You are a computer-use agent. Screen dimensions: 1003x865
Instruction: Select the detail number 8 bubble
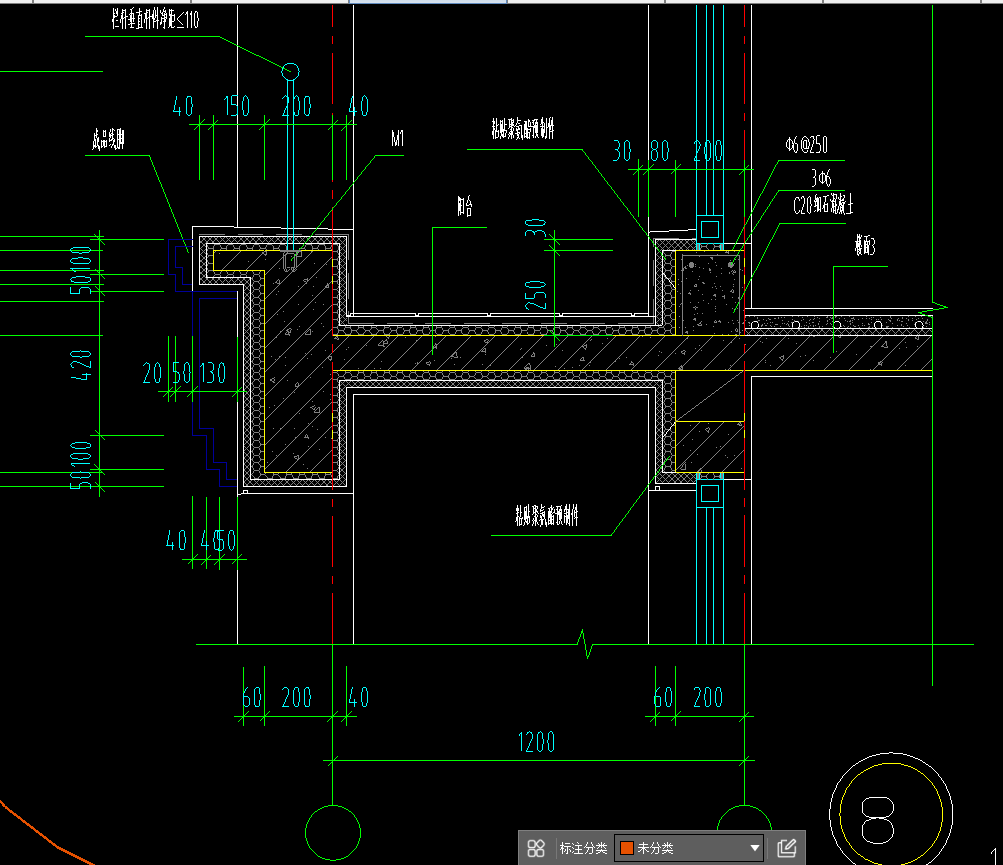pyautogui.click(x=891, y=814)
